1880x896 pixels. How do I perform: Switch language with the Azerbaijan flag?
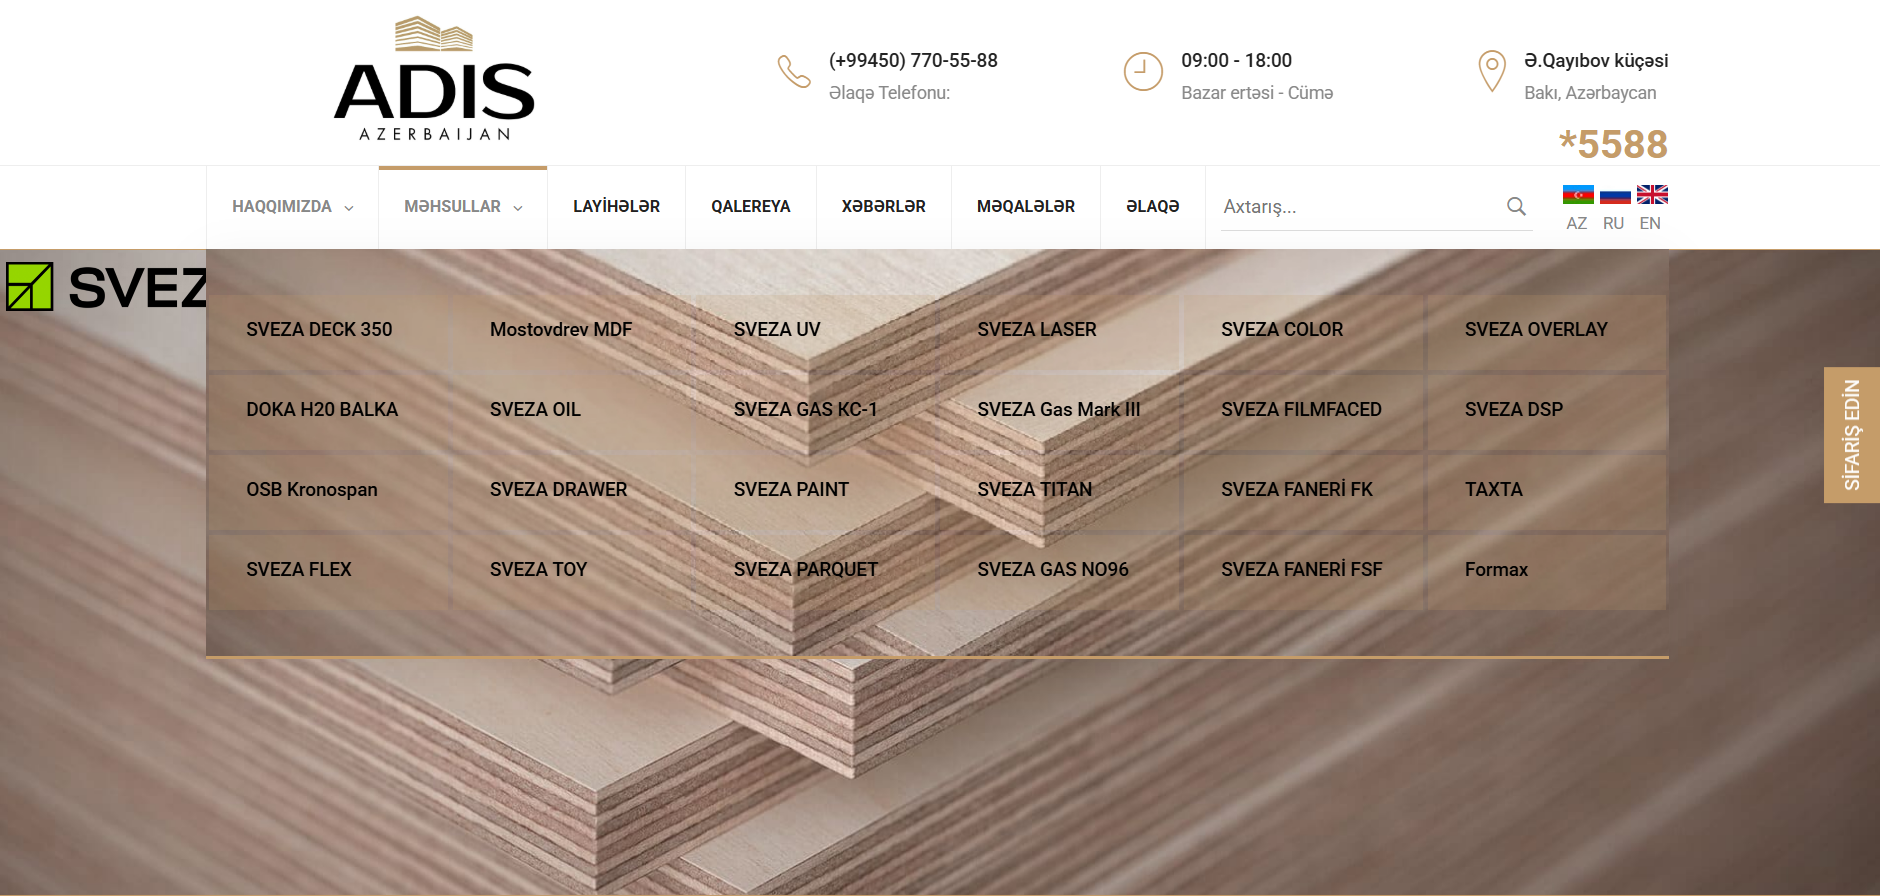click(1577, 195)
